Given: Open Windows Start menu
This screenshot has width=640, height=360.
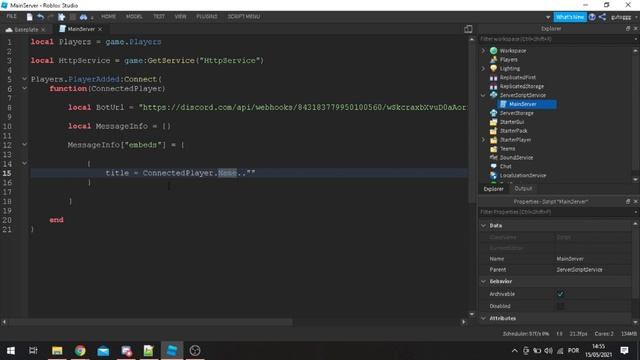Looking at the screenshot, I should coord(11,351).
